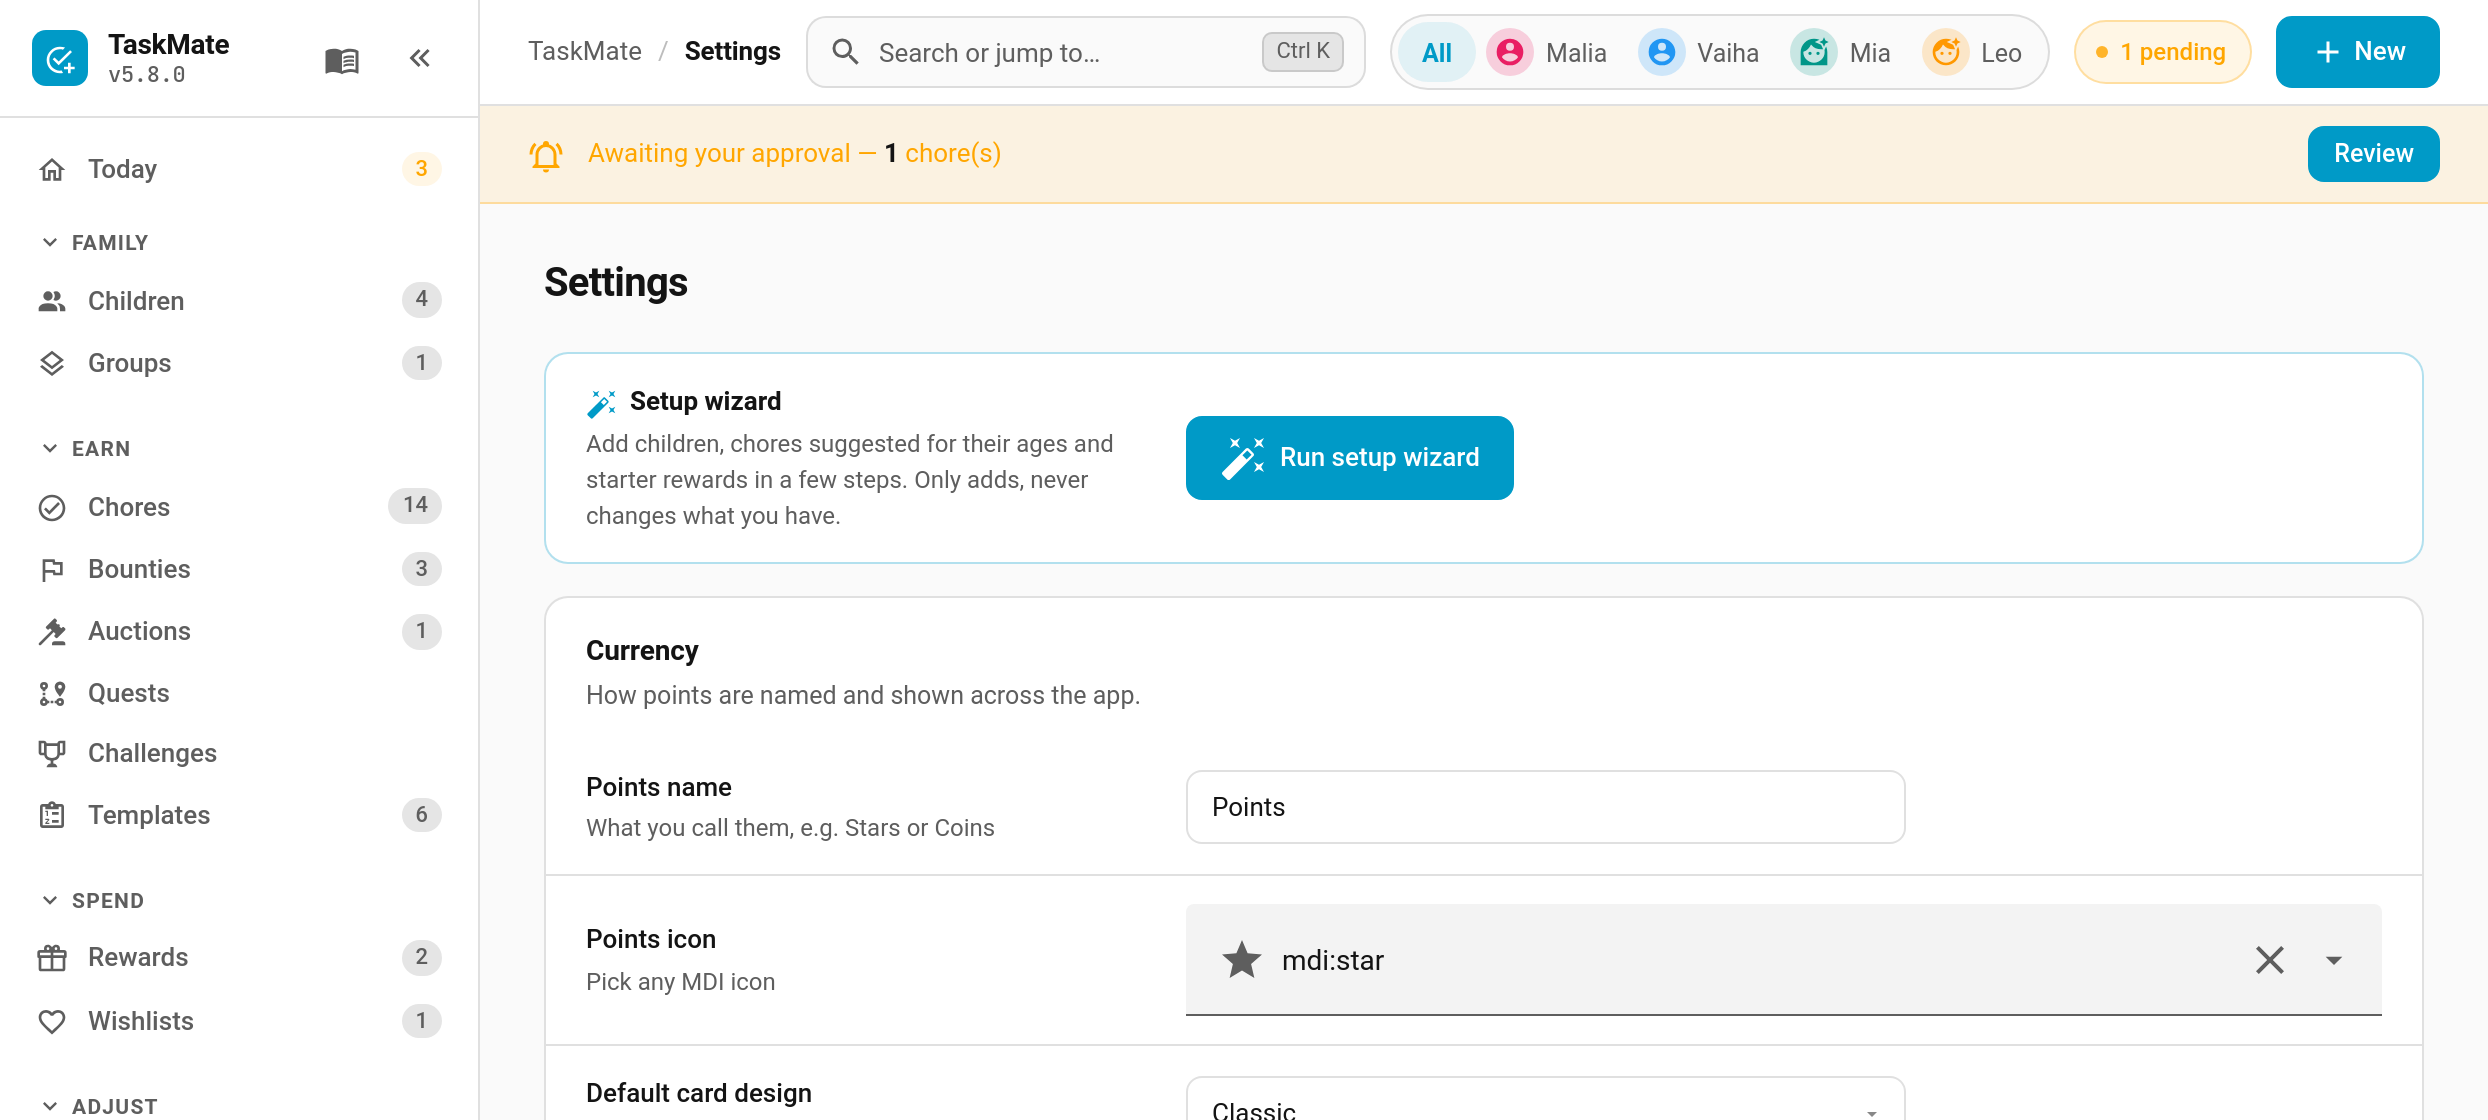2488x1120 pixels.
Task: Open the Default card design dropdown
Action: coord(1545,1100)
